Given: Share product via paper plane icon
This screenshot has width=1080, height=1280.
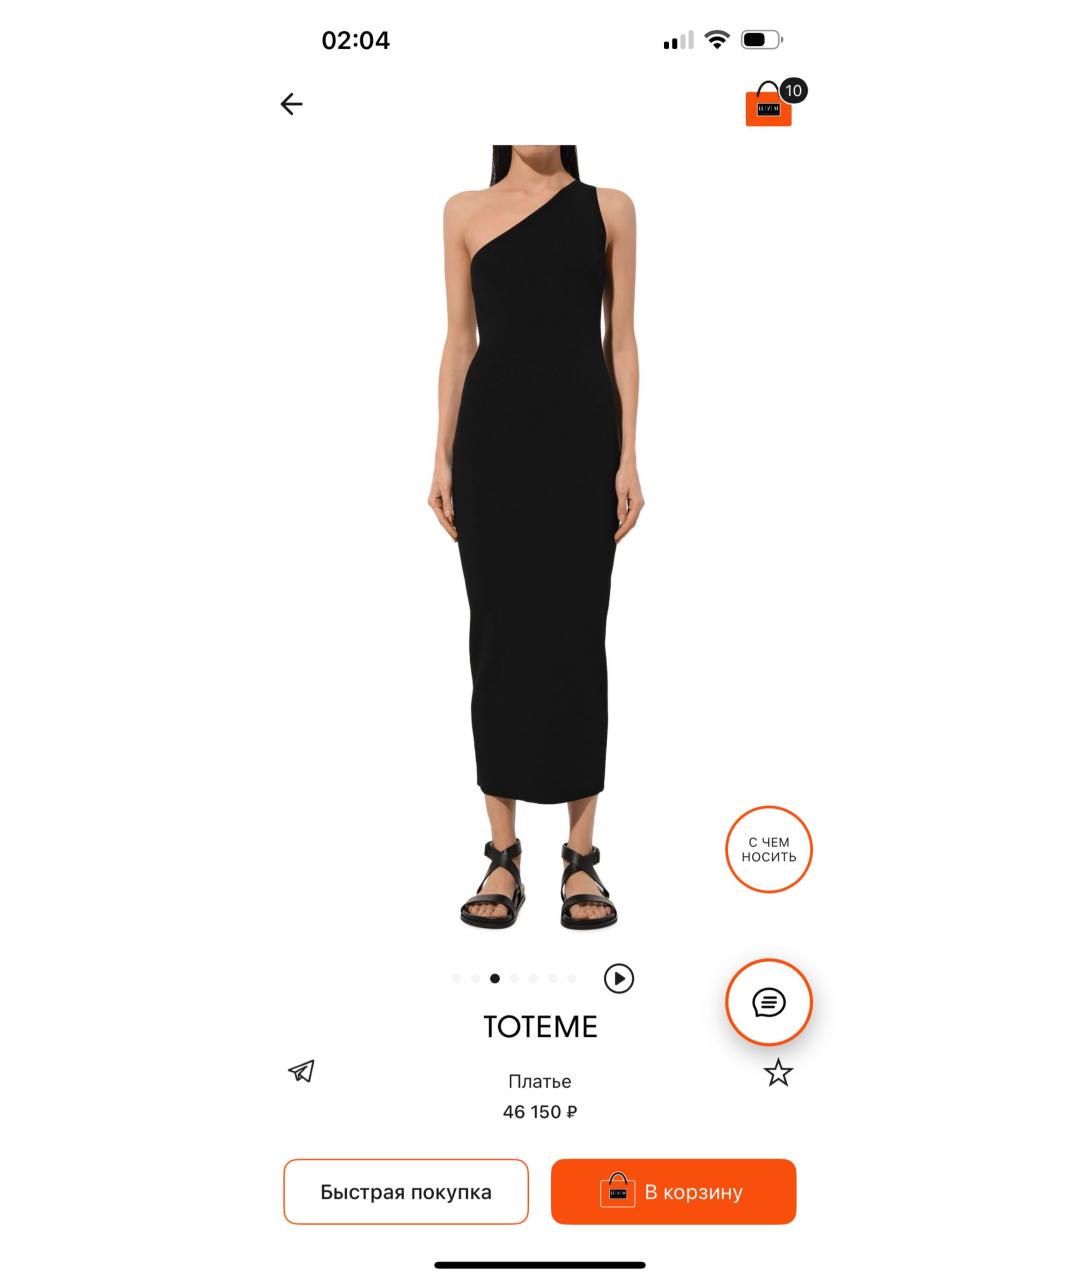Looking at the screenshot, I should coord(301,1071).
